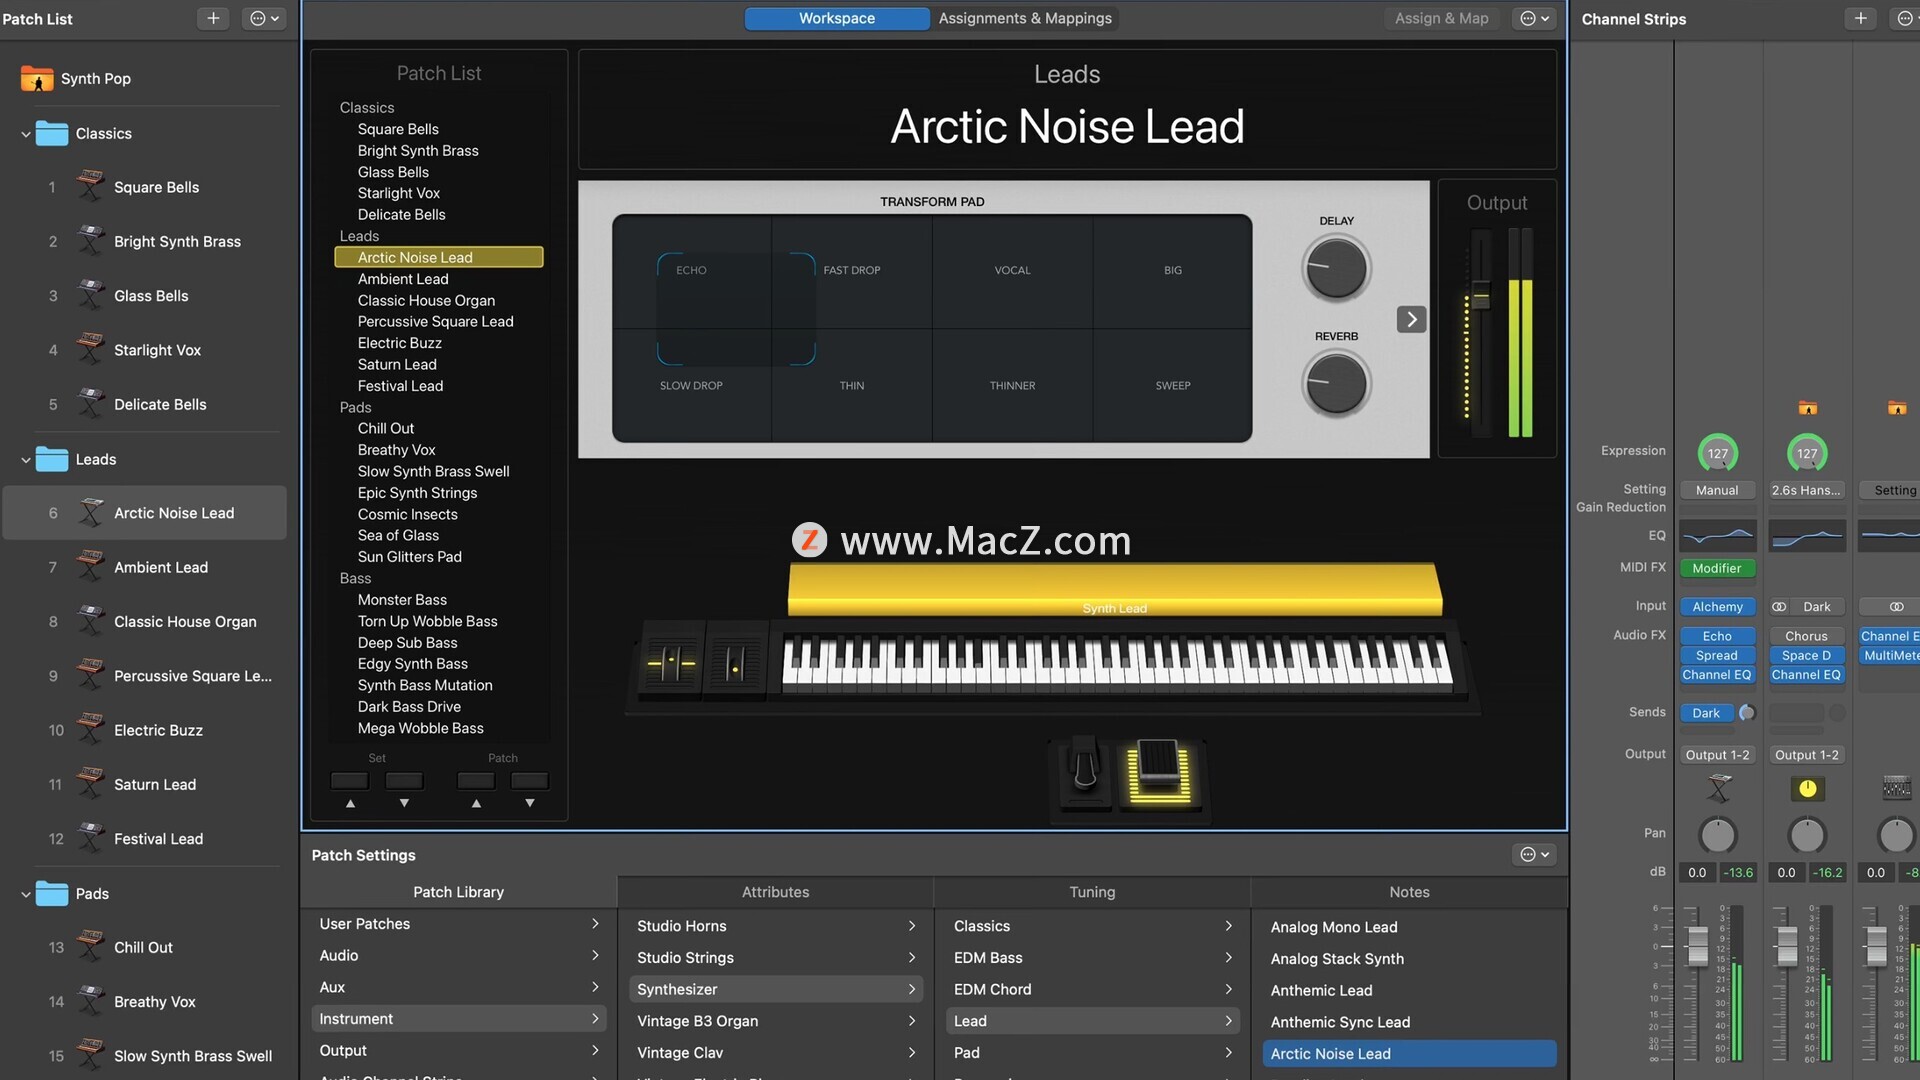Click the orange concert icon above second strip
Screen dimensions: 1920x1080
click(1807, 407)
